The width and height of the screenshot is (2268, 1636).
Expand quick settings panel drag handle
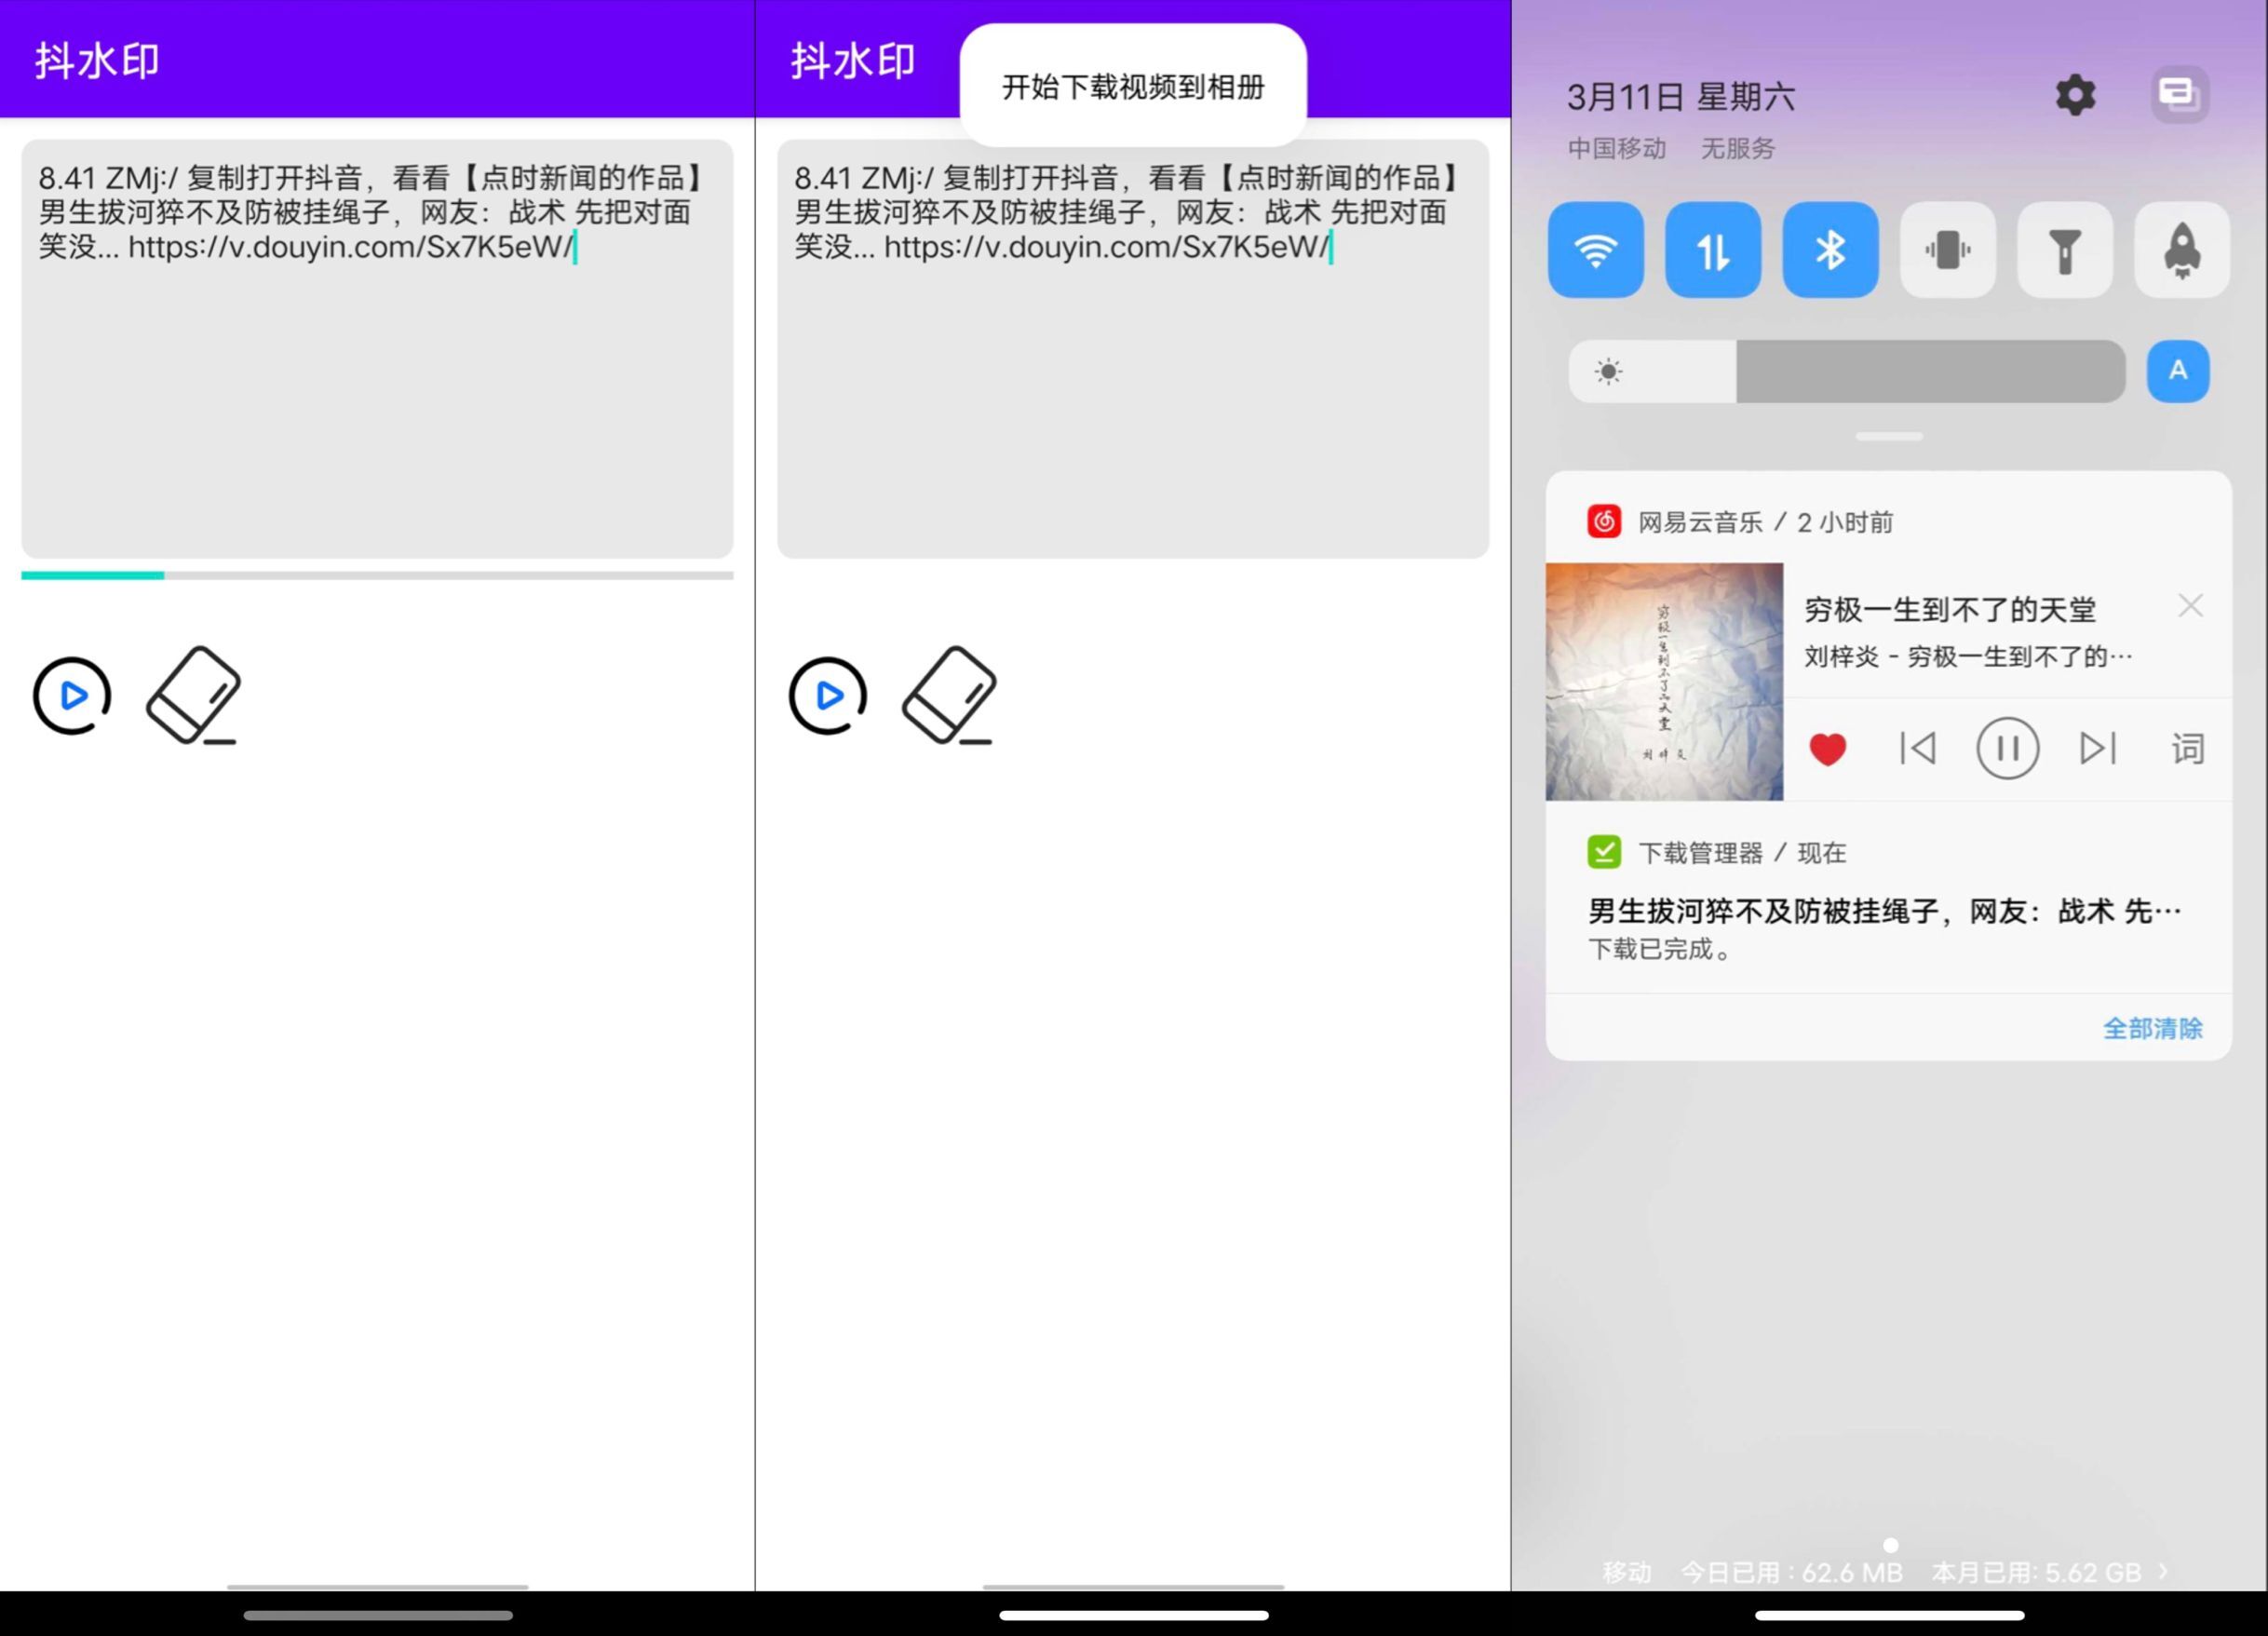pyautogui.click(x=1888, y=437)
